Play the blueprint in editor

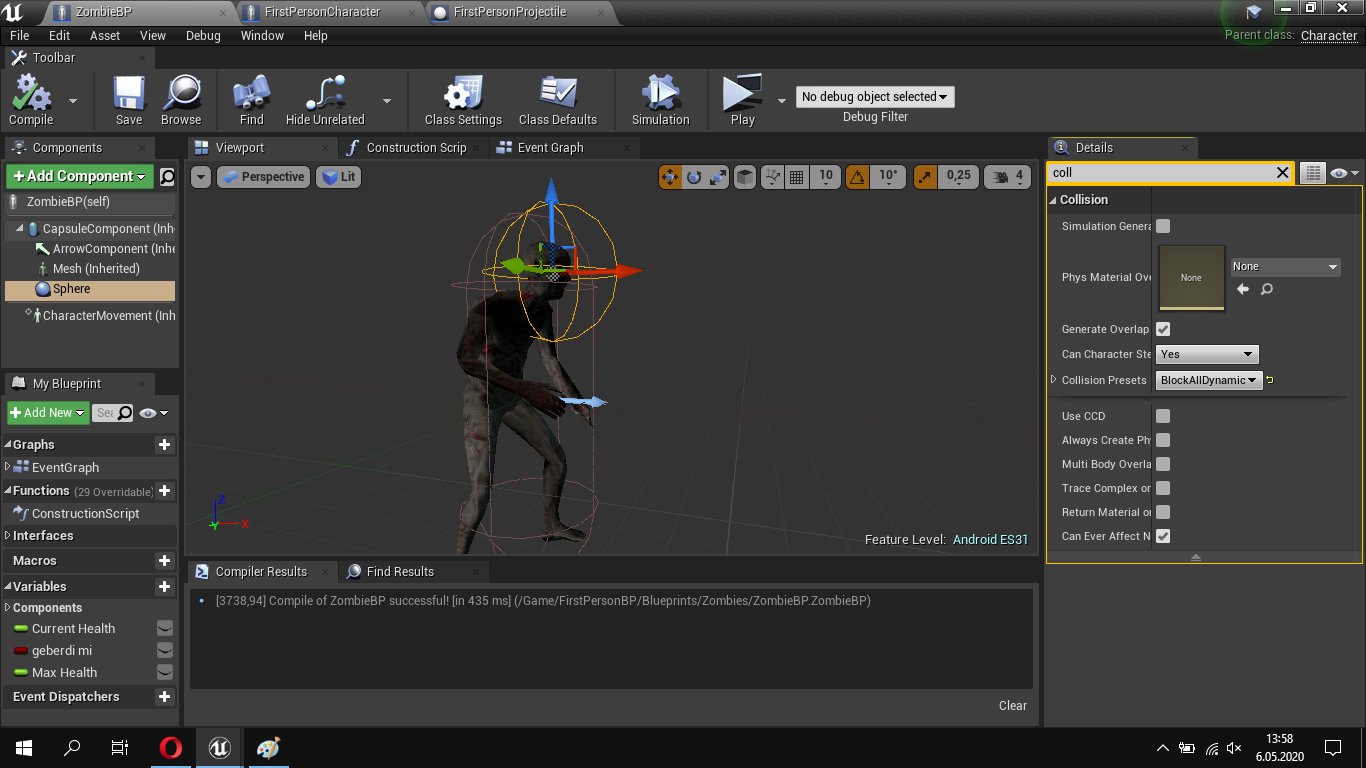tap(743, 101)
